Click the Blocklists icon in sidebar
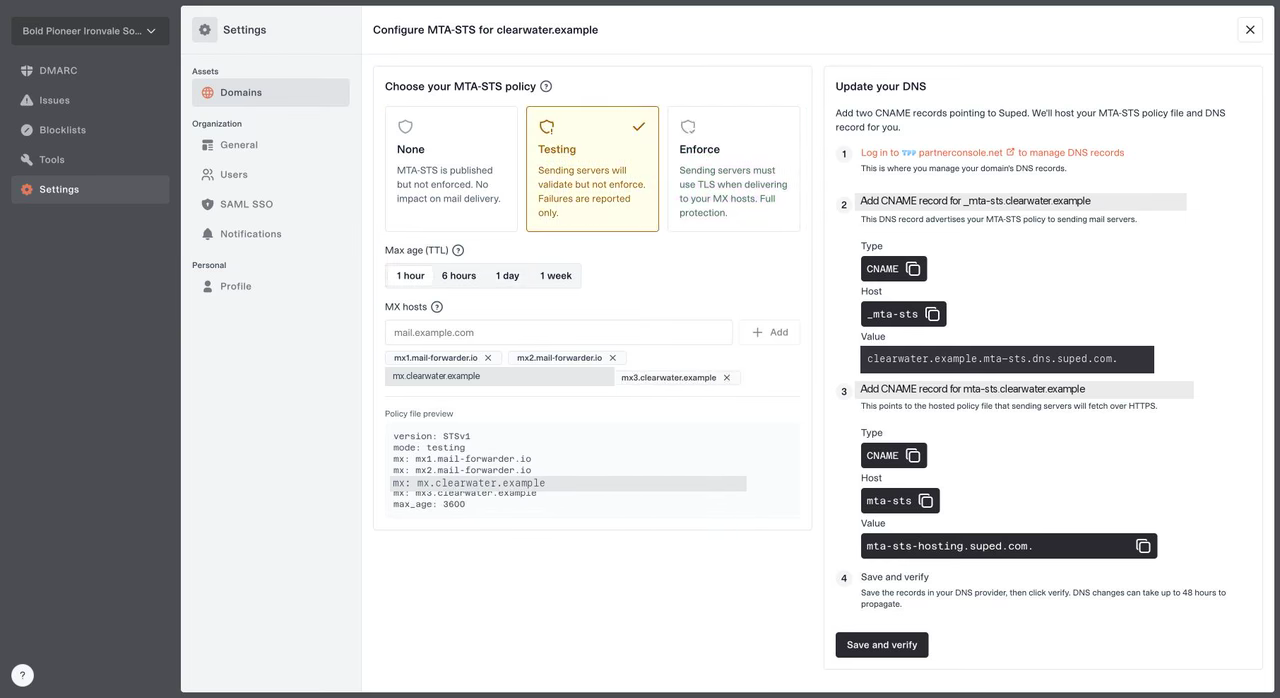This screenshot has width=1280, height=698. (x=27, y=130)
